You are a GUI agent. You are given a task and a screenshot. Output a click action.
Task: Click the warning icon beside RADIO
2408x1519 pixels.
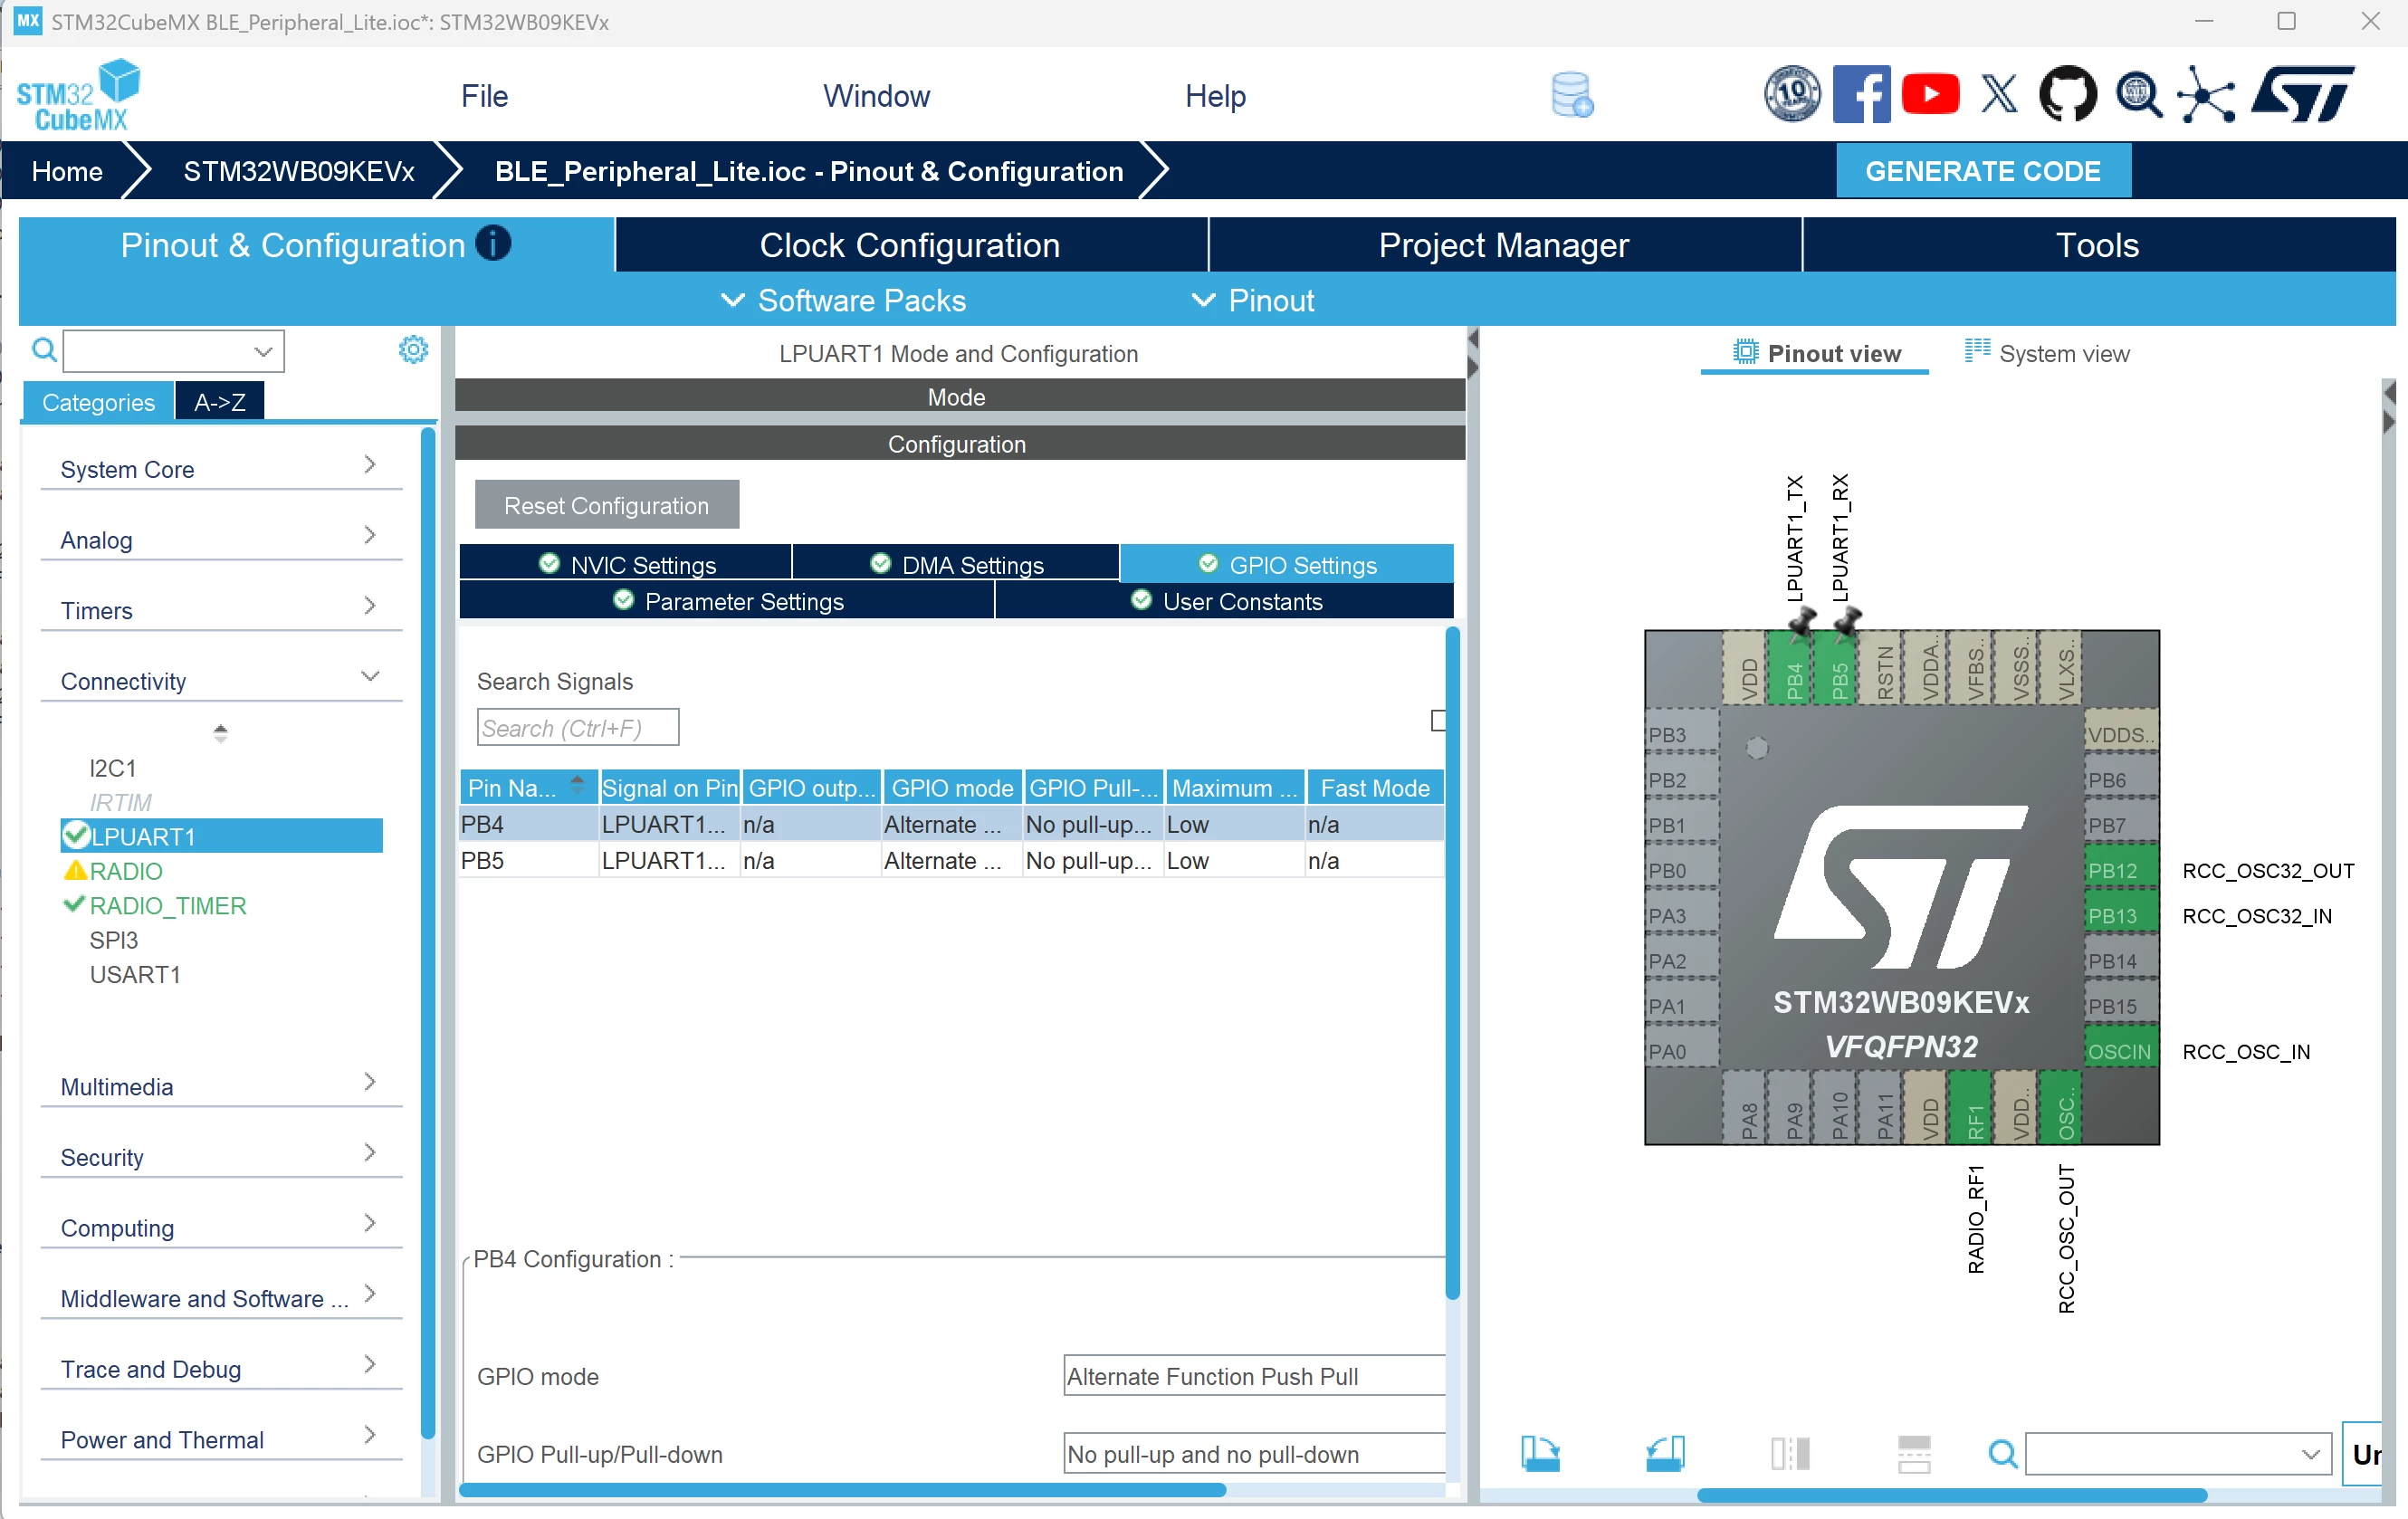tap(75, 871)
